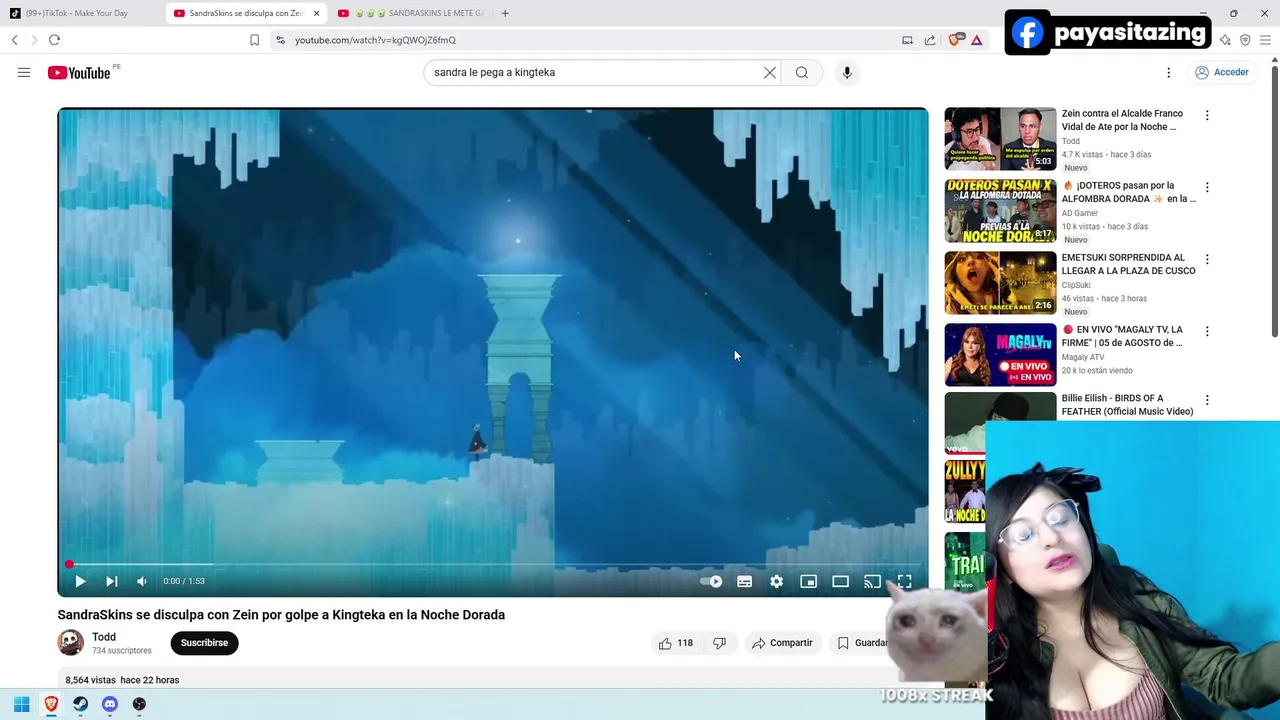Click the Suscribirse button
The width and height of the screenshot is (1280, 720).
click(x=204, y=643)
